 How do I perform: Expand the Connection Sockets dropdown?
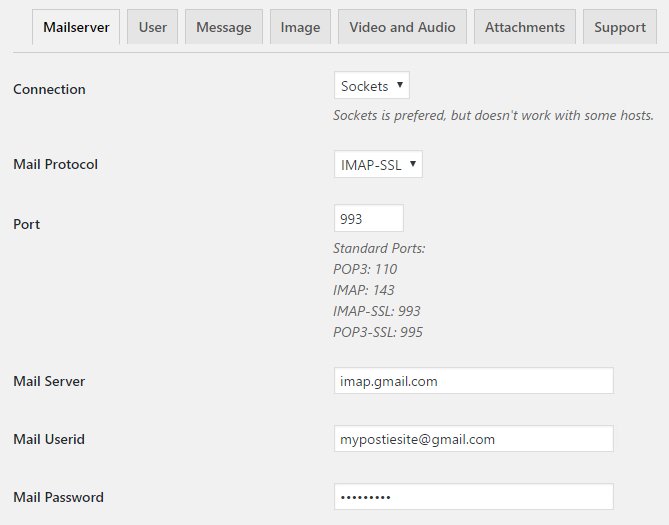(372, 85)
